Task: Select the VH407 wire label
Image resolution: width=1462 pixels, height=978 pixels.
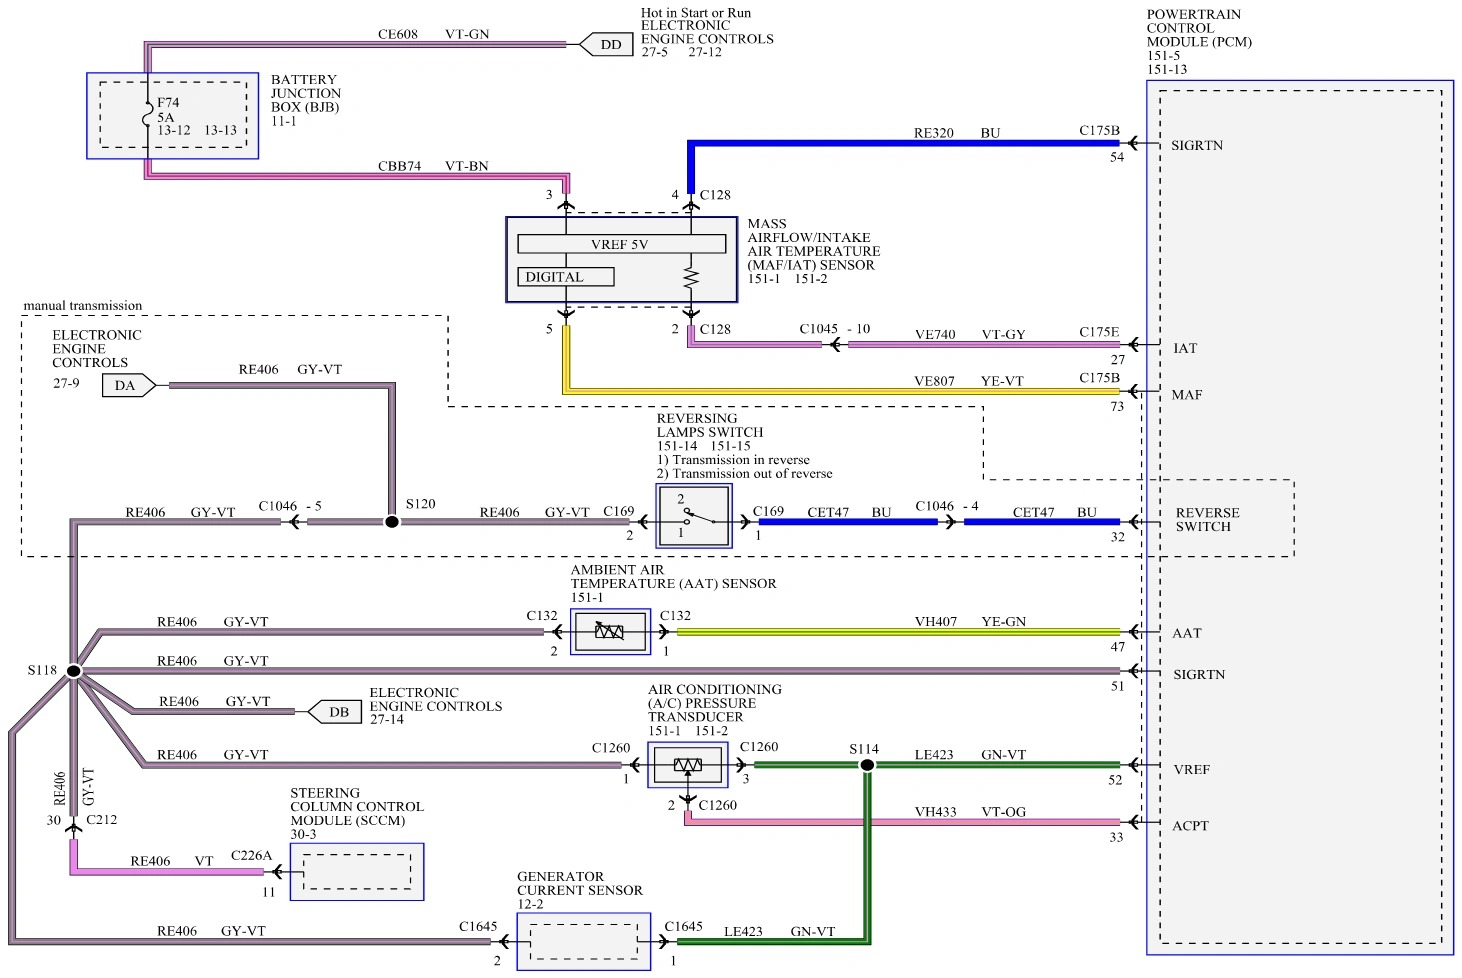Action: tap(936, 622)
